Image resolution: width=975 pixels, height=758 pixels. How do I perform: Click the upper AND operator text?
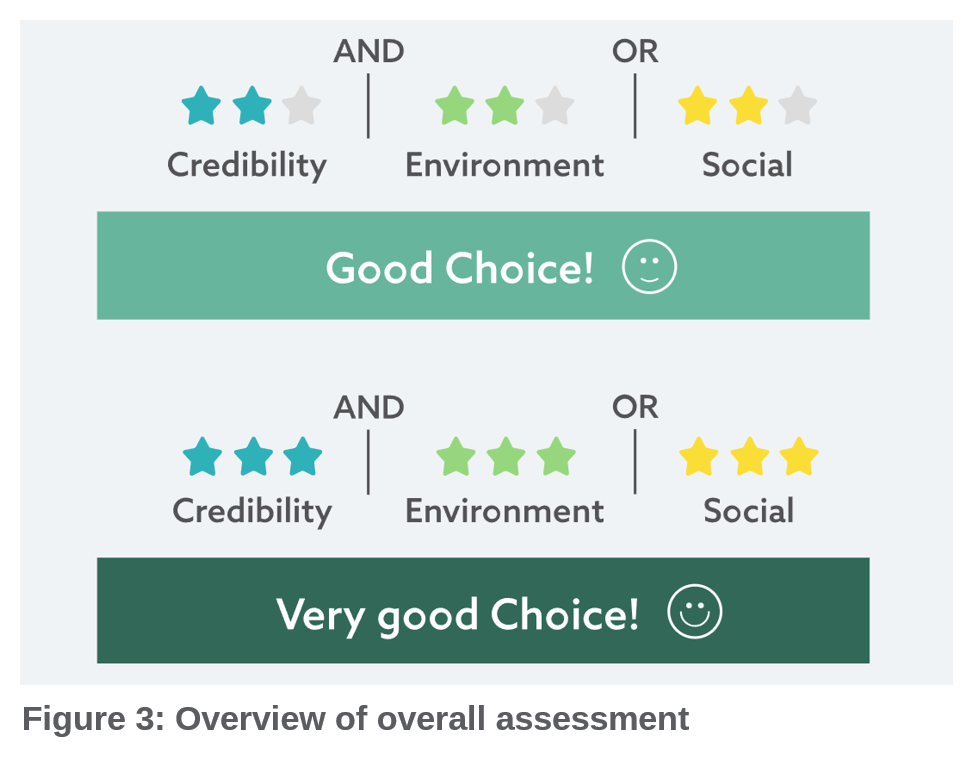pyautogui.click(x=368, y=52)
